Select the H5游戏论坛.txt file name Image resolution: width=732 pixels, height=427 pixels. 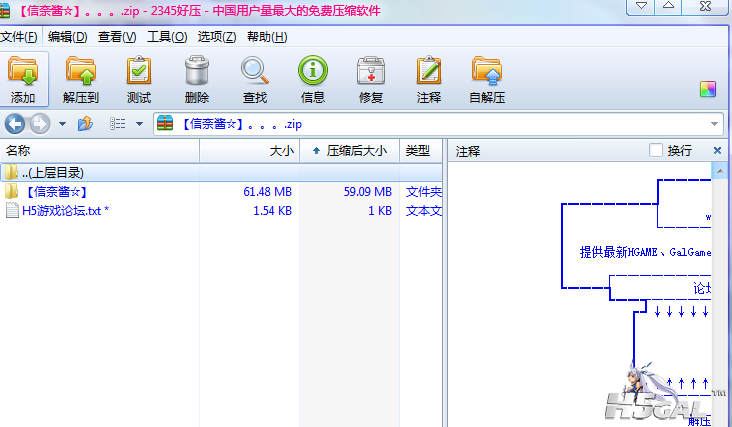(65, 210)
